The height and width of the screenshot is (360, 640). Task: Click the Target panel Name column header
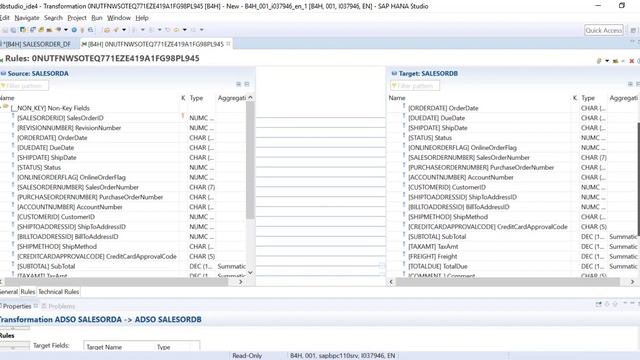397,98
